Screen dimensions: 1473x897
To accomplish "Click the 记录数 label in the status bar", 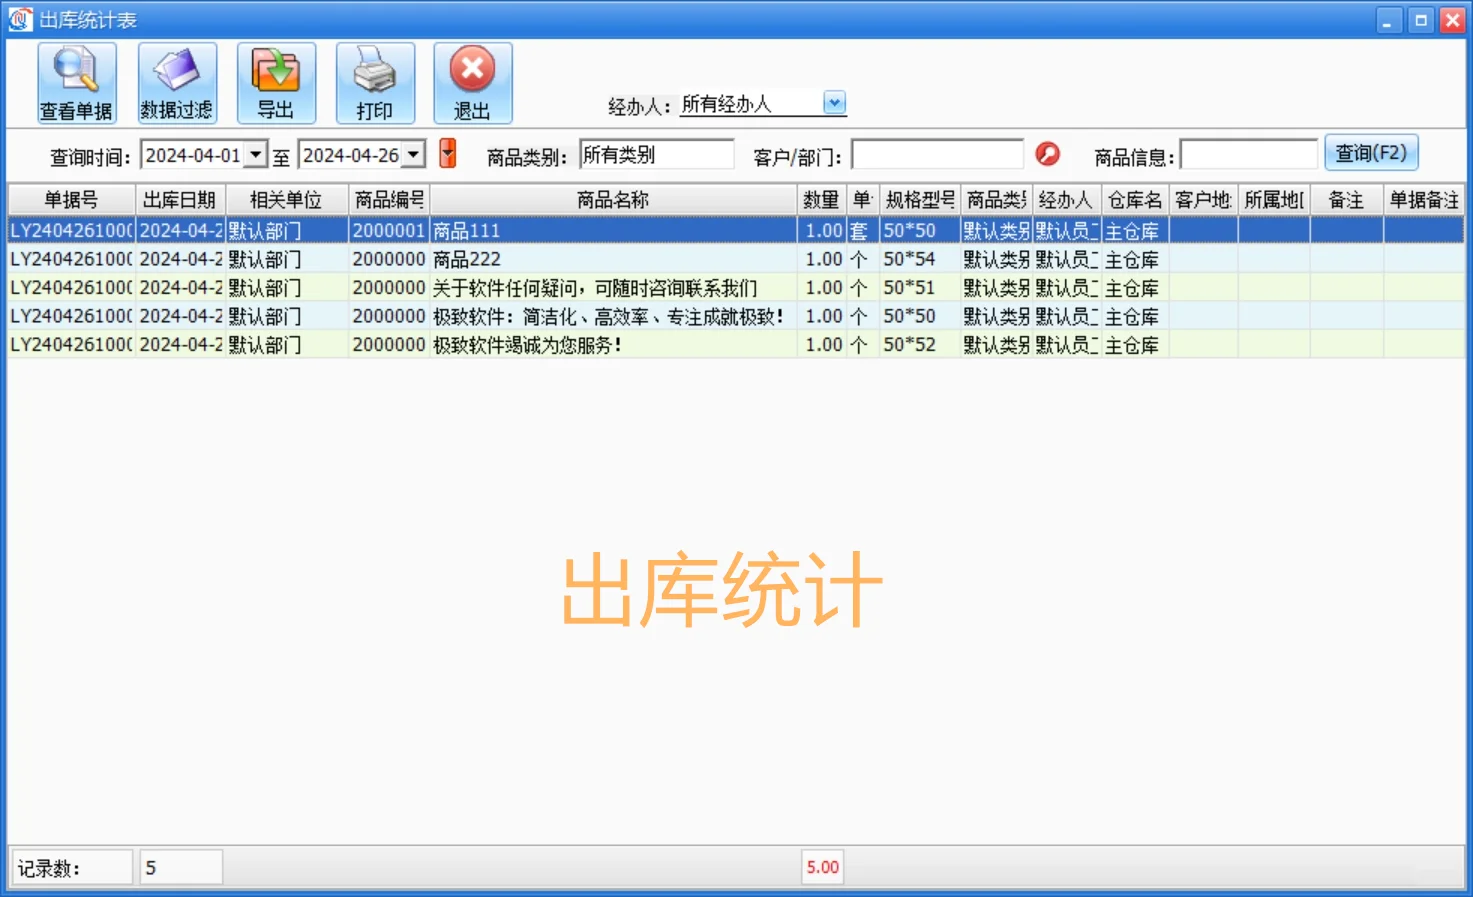I will click(71, 868).
